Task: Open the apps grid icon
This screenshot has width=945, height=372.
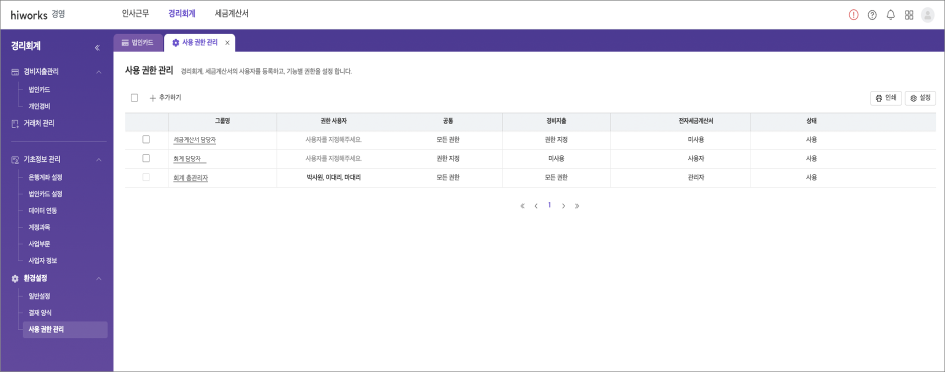Action: click(909, 15)
